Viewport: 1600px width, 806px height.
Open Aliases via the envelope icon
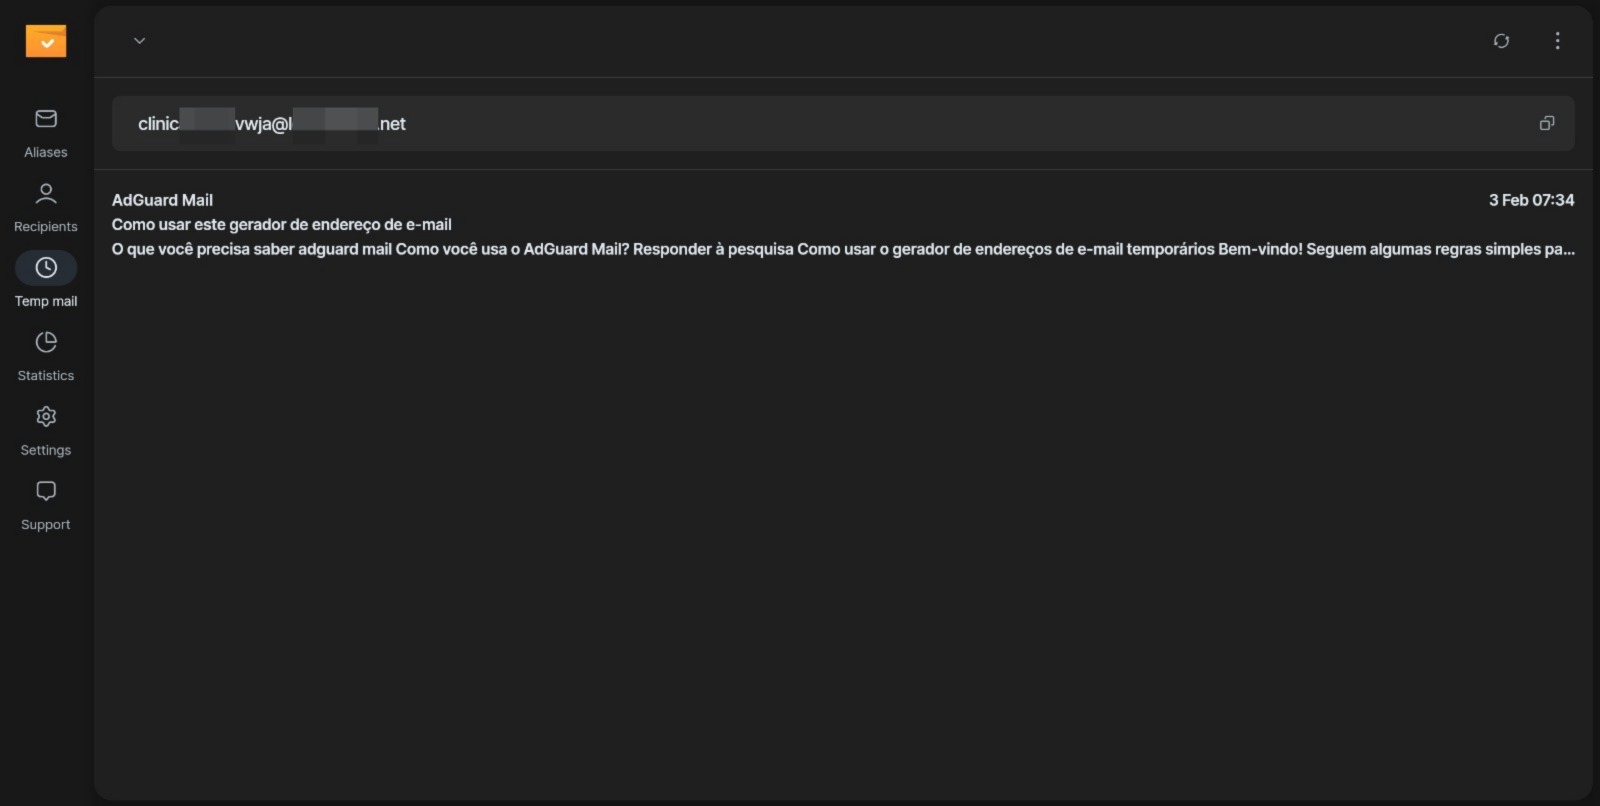pyautogui.click(x=46, y=119)
